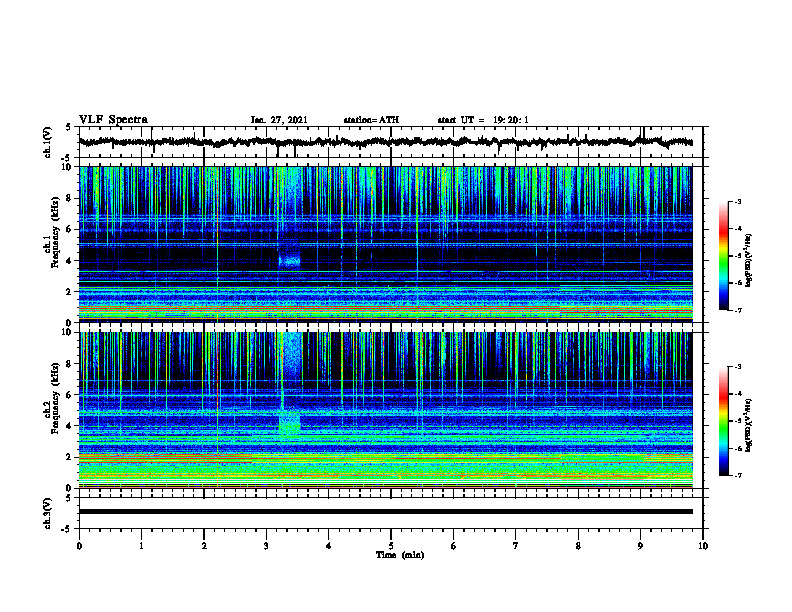Click the "station=ATH" header label

point(371,120)
